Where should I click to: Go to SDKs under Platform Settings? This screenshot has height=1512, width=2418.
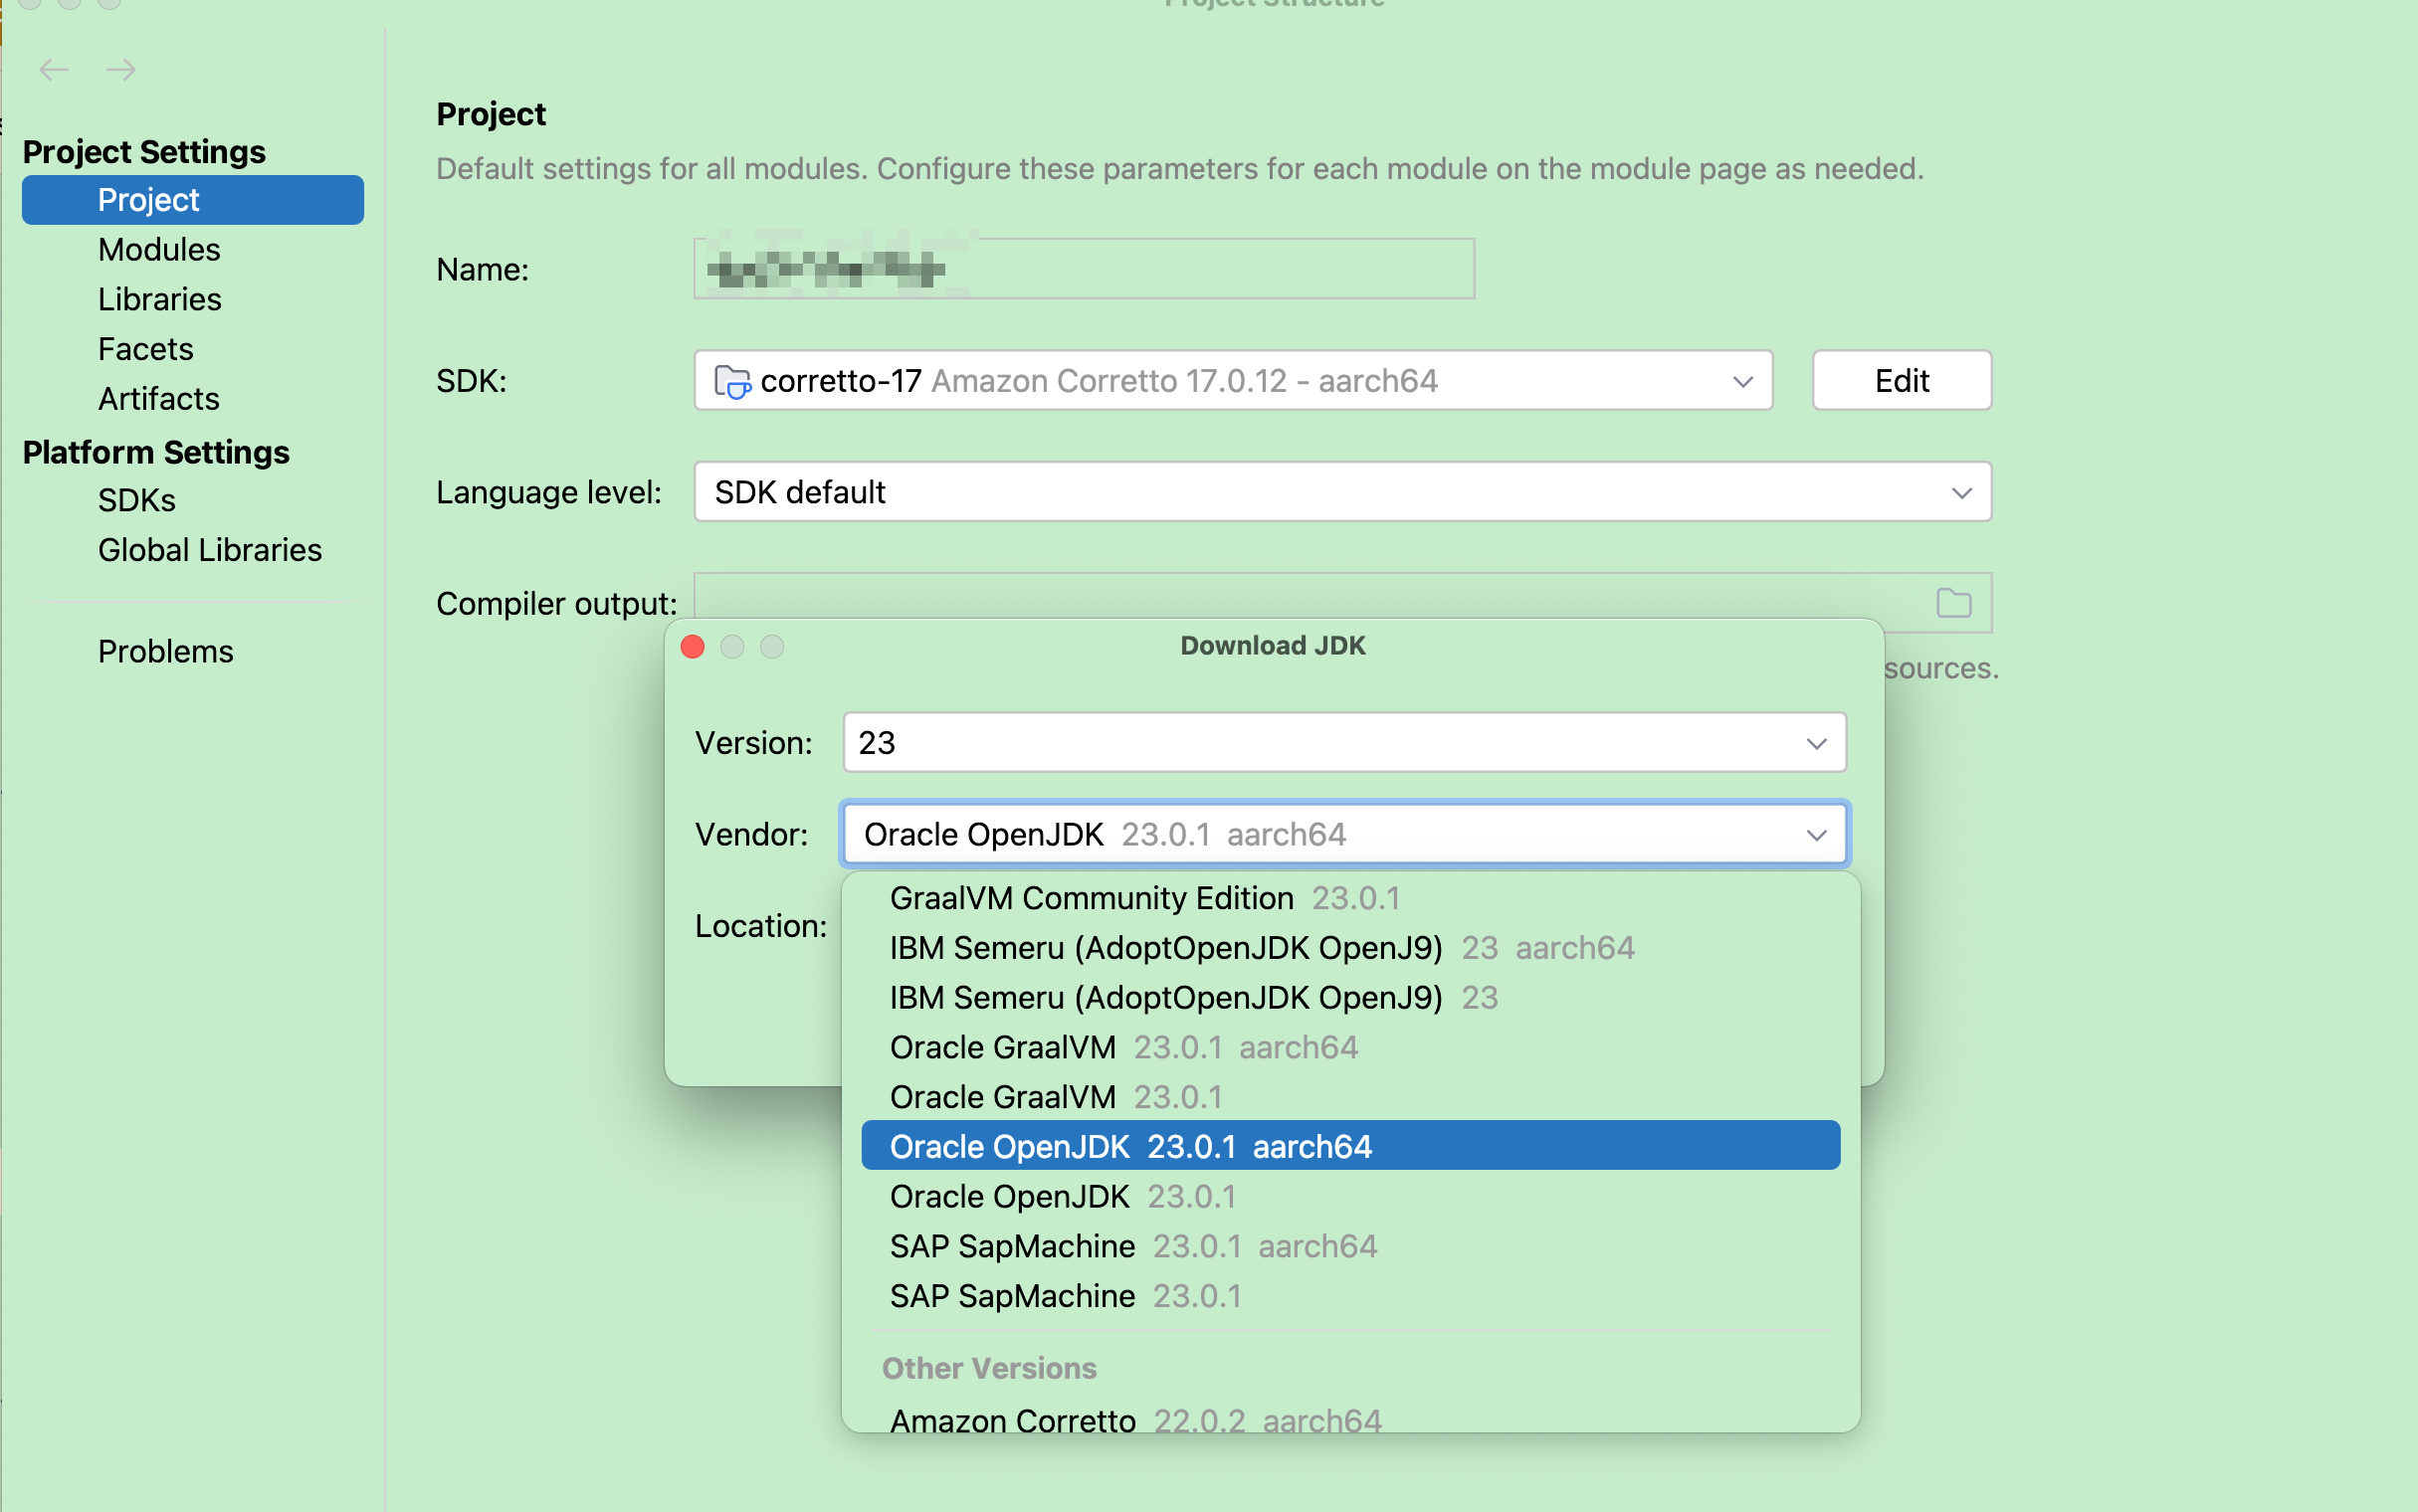[x=137, y=500]
